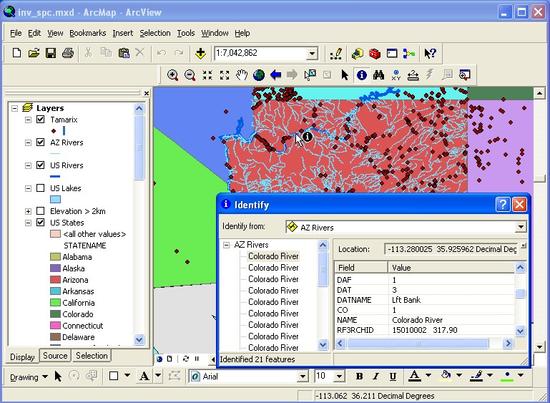Click the New Map File icon
Image resolution: width=550 pixels, height=403 pixels.
click(x=16, y=53)
